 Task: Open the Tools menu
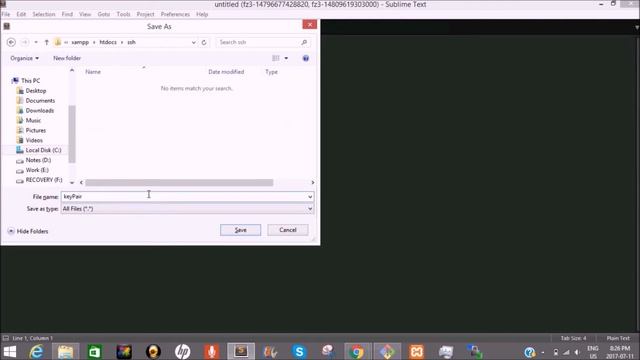coord(123,14)
